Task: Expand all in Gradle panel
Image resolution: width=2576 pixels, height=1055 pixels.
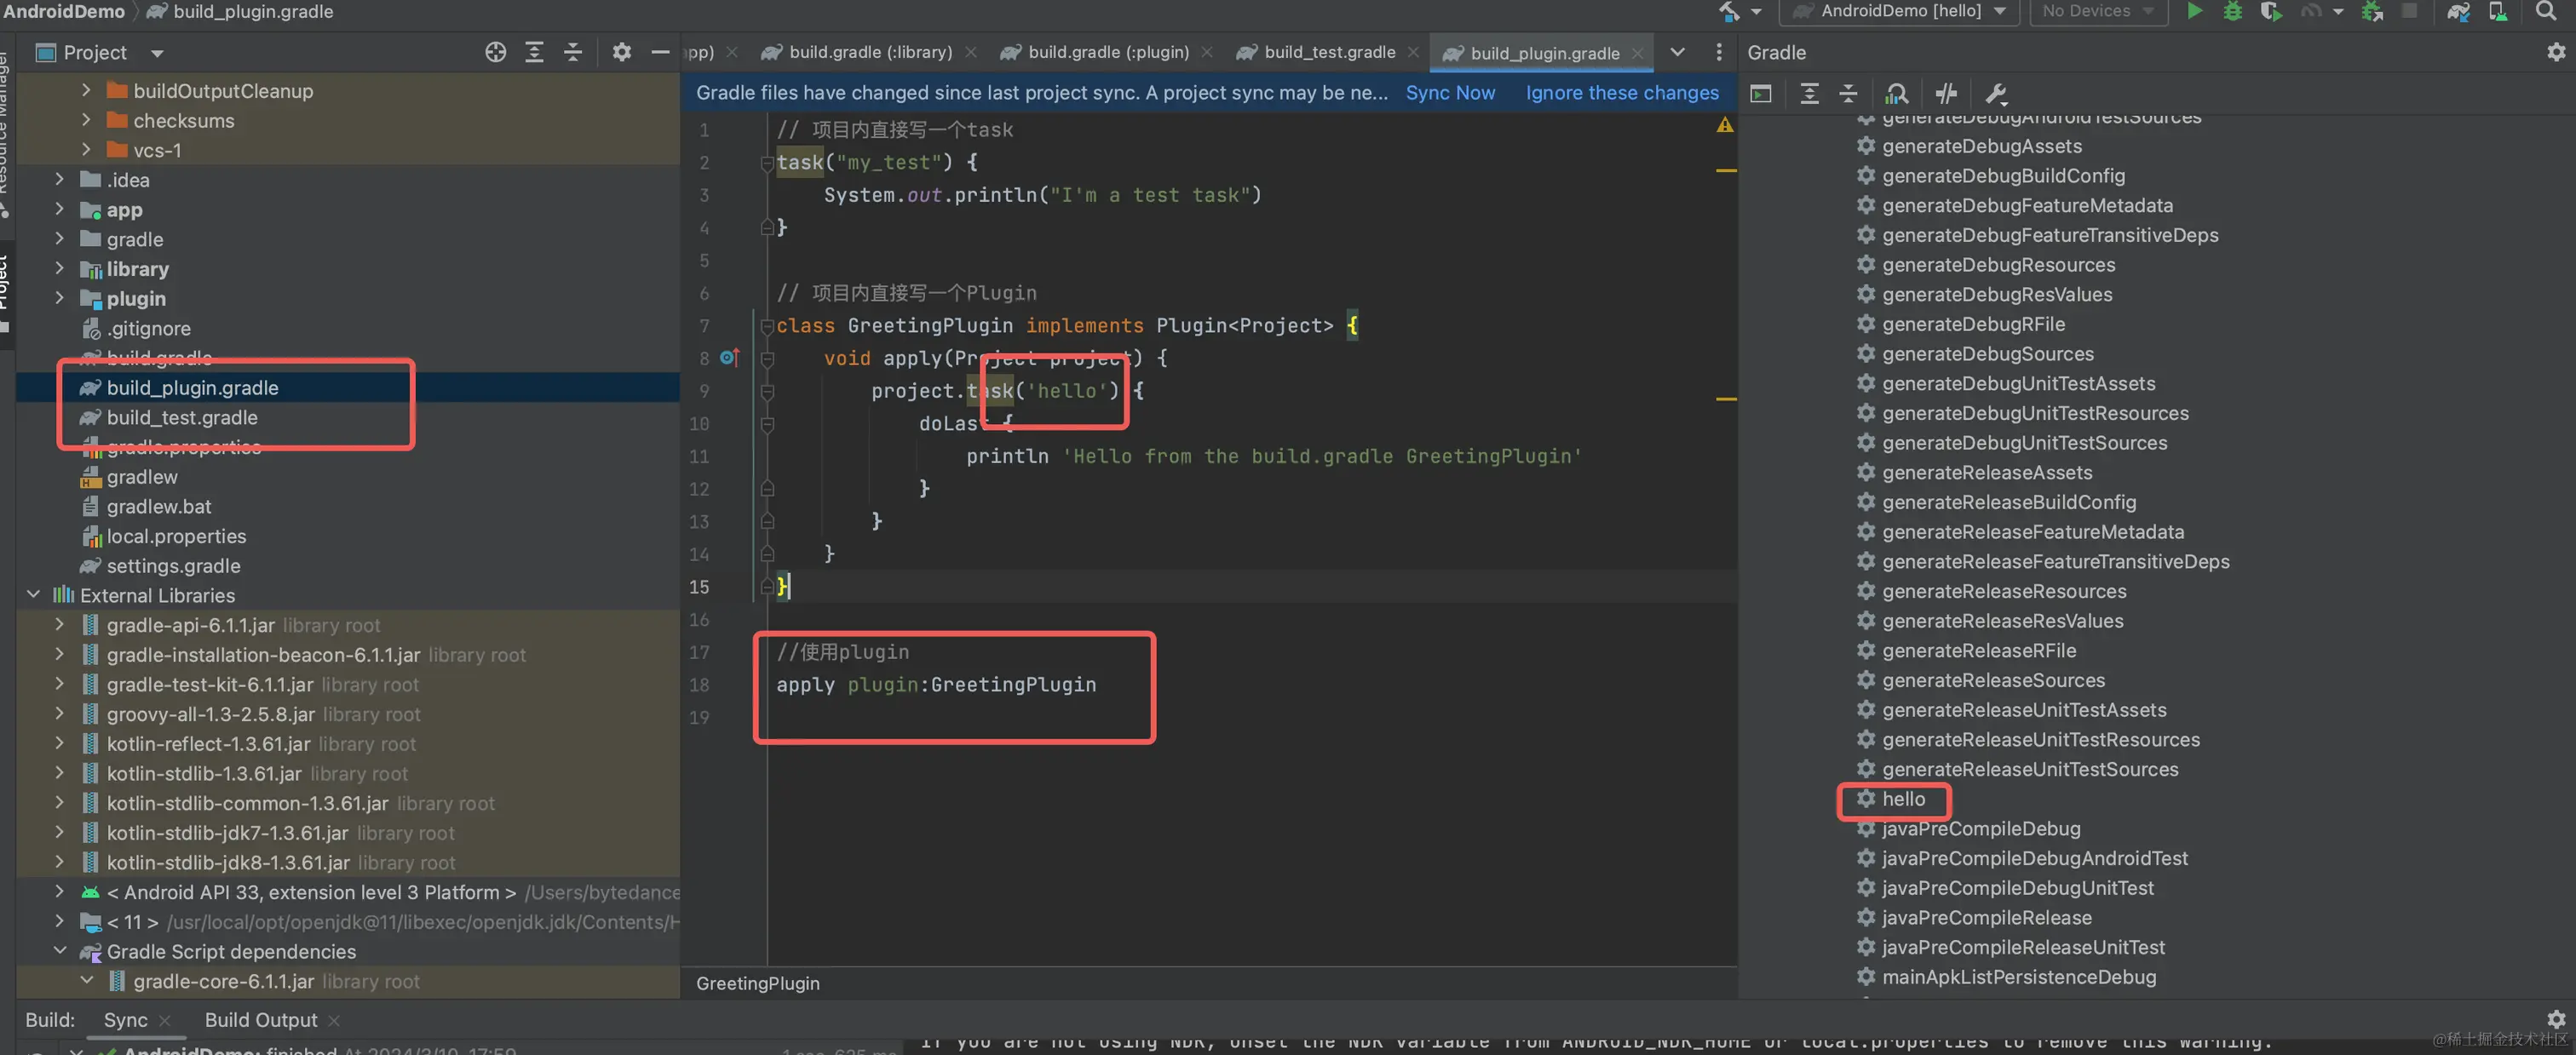Action: [1809, 93]
